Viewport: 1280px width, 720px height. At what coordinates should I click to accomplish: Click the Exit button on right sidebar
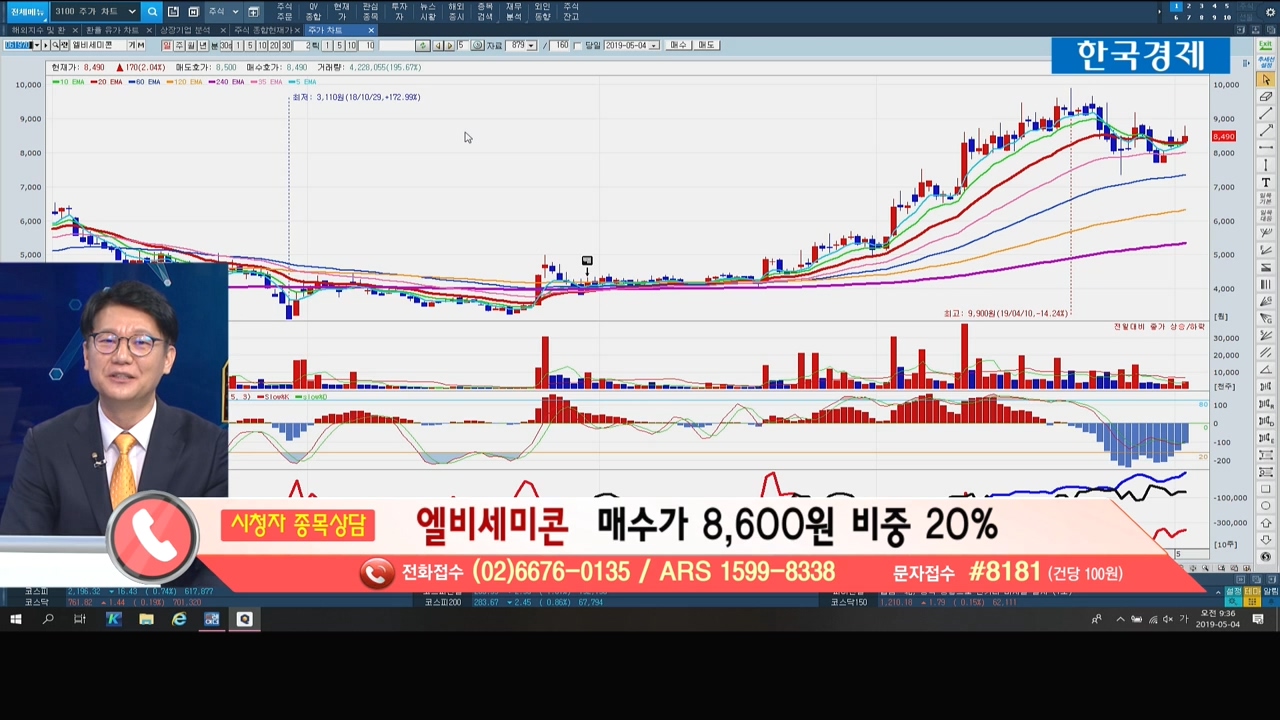click(x=1266, y=46)
